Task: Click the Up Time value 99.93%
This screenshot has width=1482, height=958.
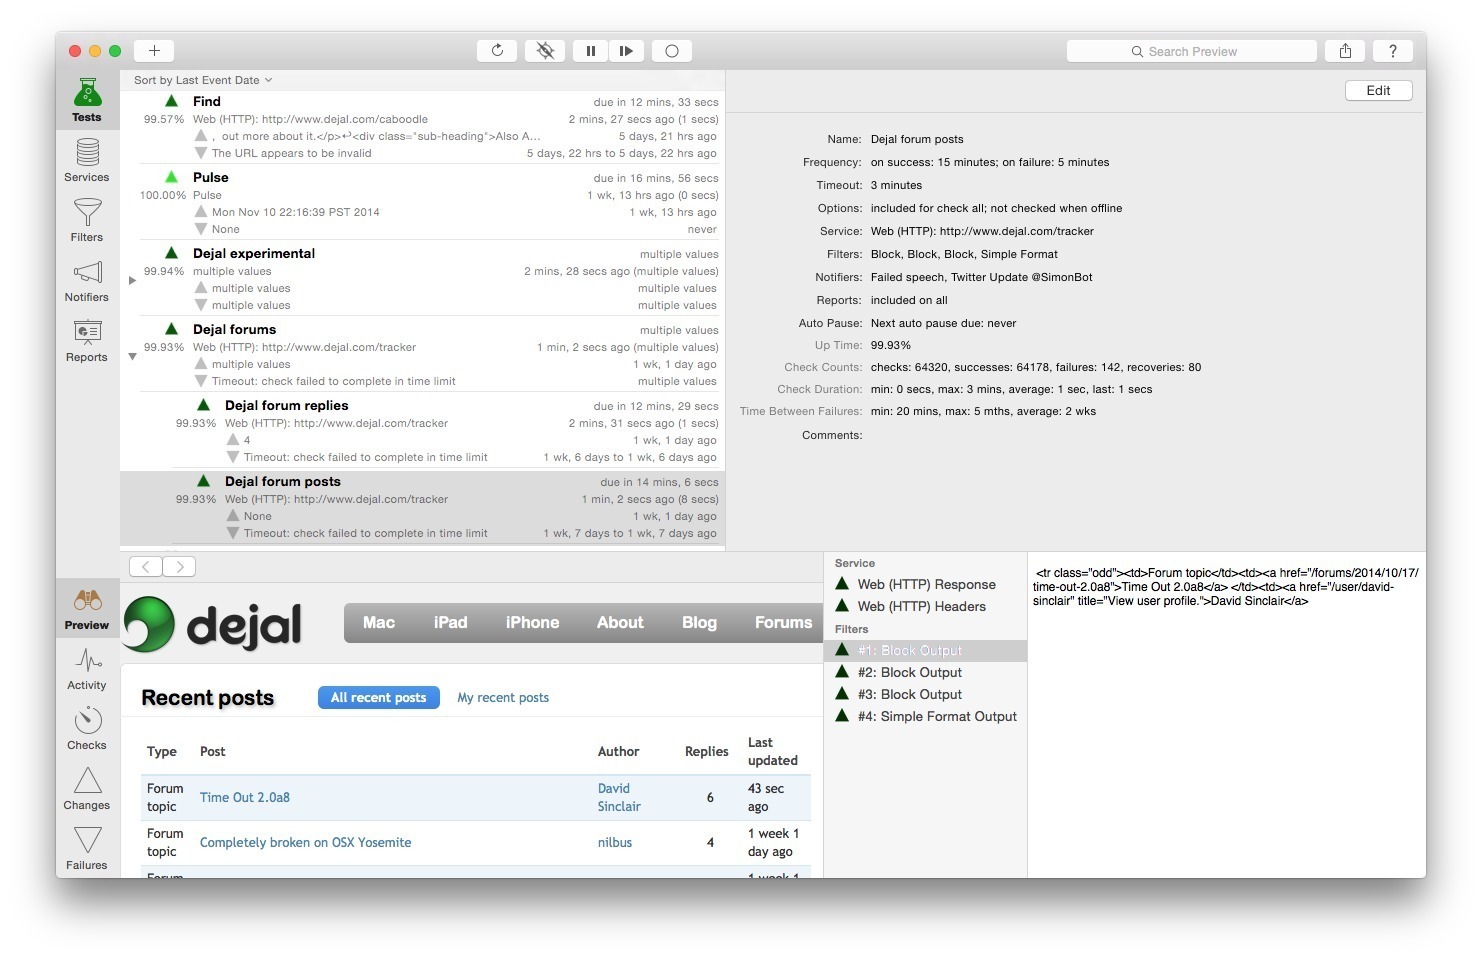Action: pyautogui.click(x=890, y=345)
